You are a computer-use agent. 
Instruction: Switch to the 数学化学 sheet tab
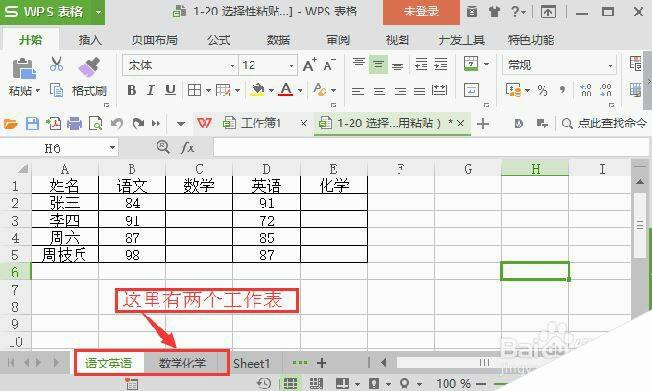click(x=182, y=363)
